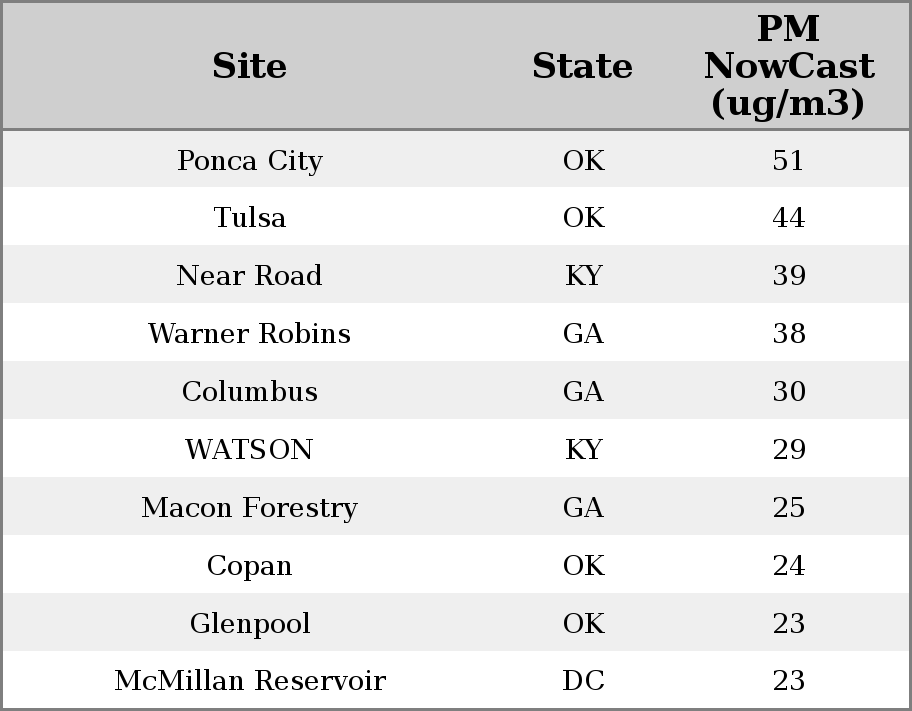The image size is (912, 711).
Task: Select the Copan site cell
Action: (x=249, y=566)
